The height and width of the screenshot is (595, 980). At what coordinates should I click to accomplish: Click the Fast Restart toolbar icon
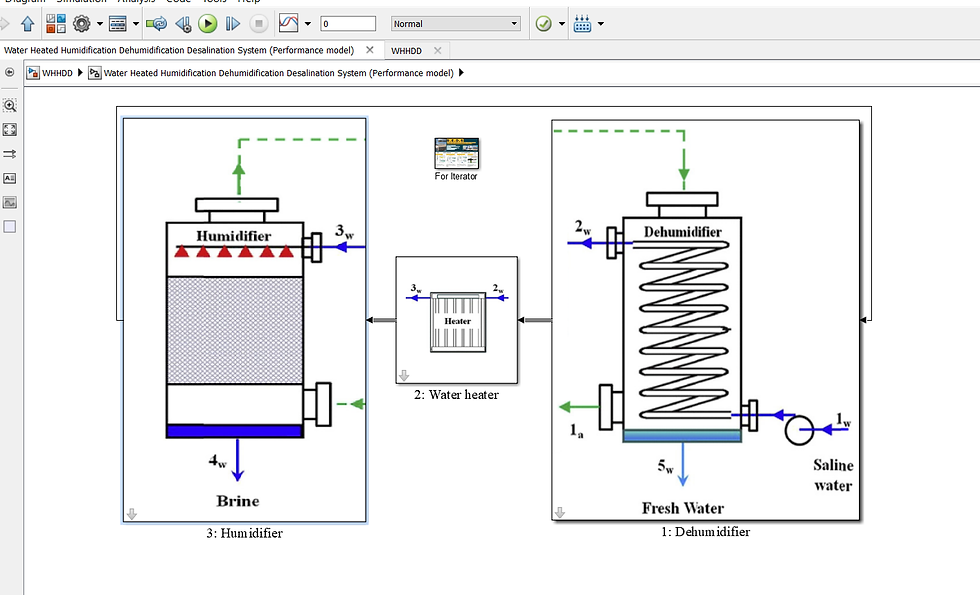click(156, 24)
